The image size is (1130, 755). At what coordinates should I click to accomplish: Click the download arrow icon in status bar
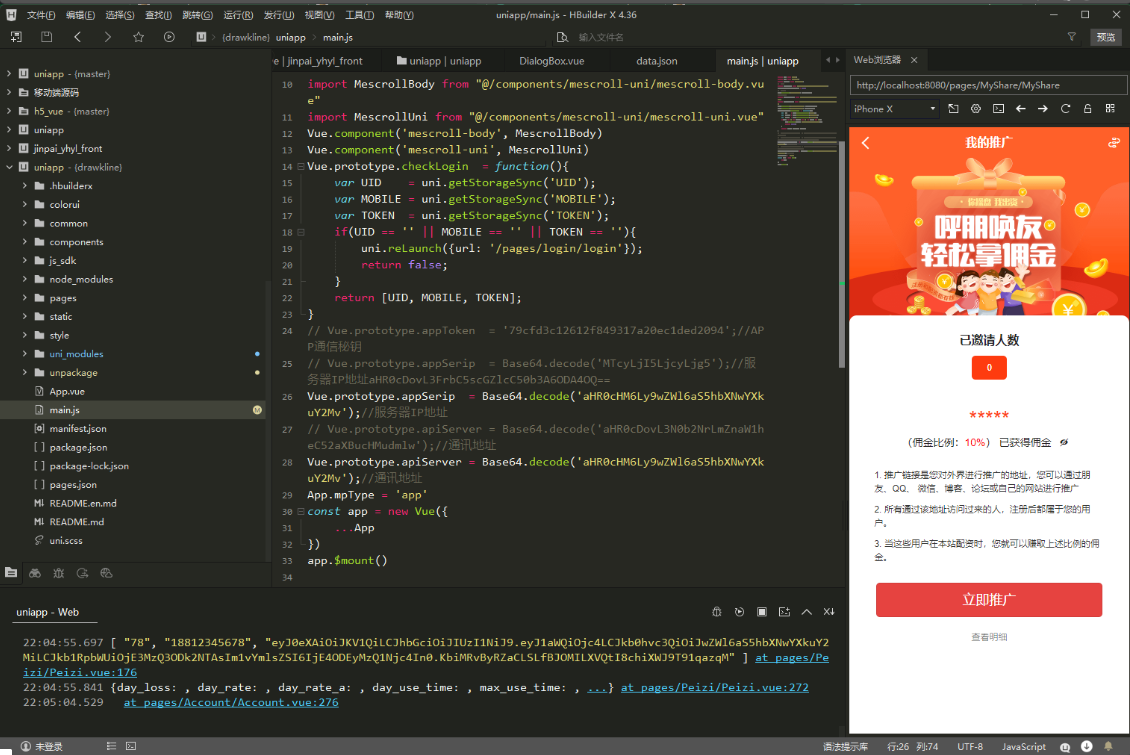[1087, 746]
